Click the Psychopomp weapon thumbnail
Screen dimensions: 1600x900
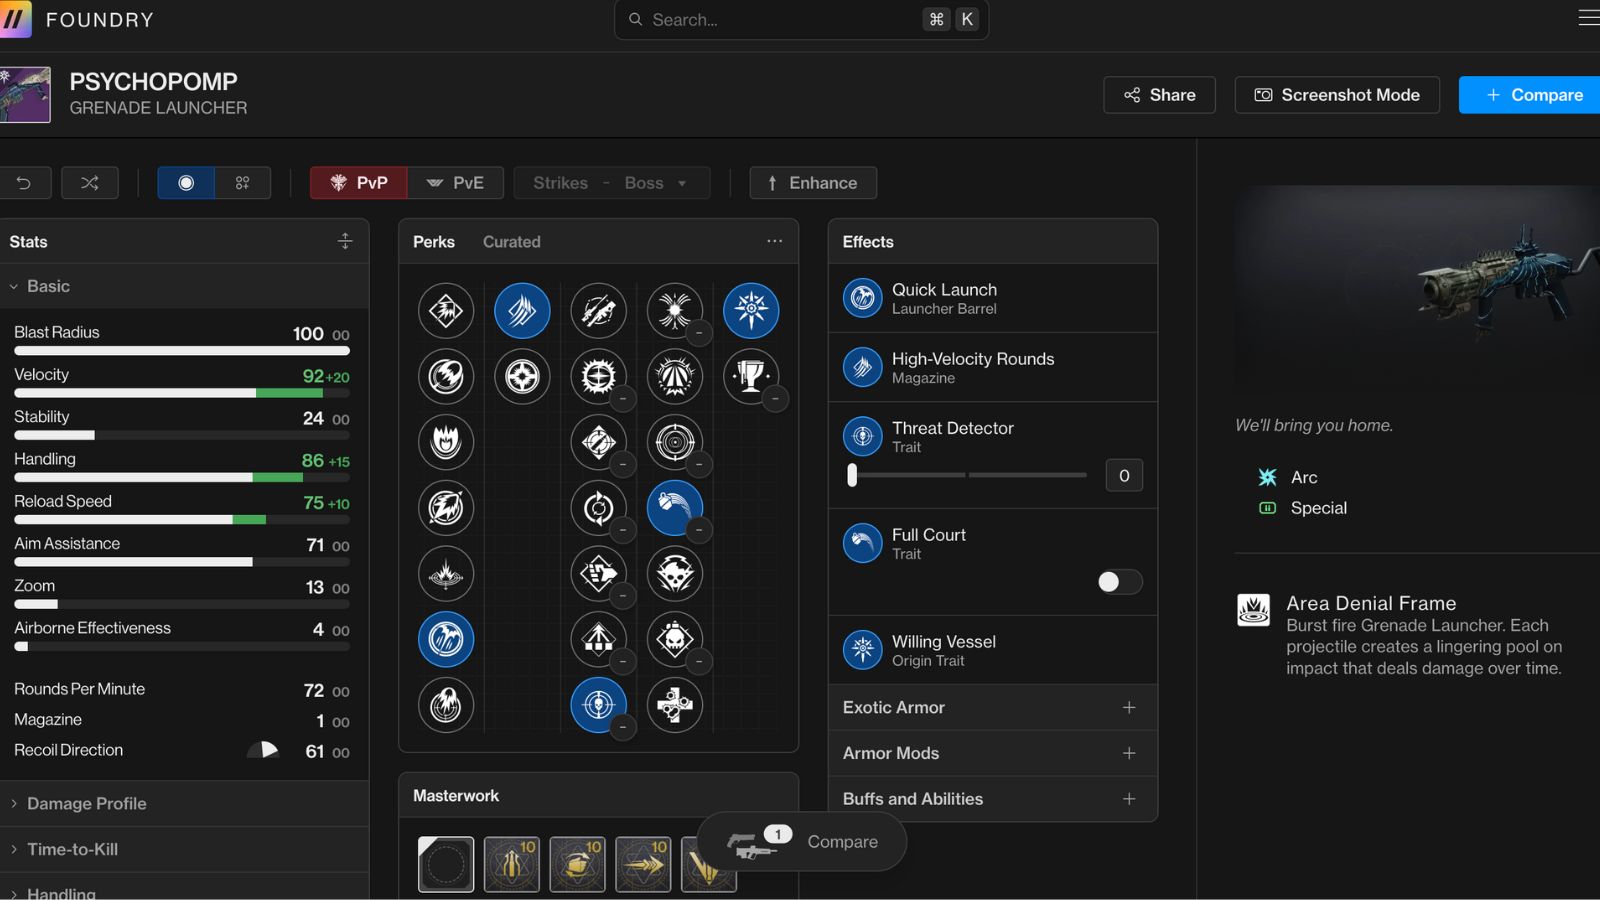[25, 95]
